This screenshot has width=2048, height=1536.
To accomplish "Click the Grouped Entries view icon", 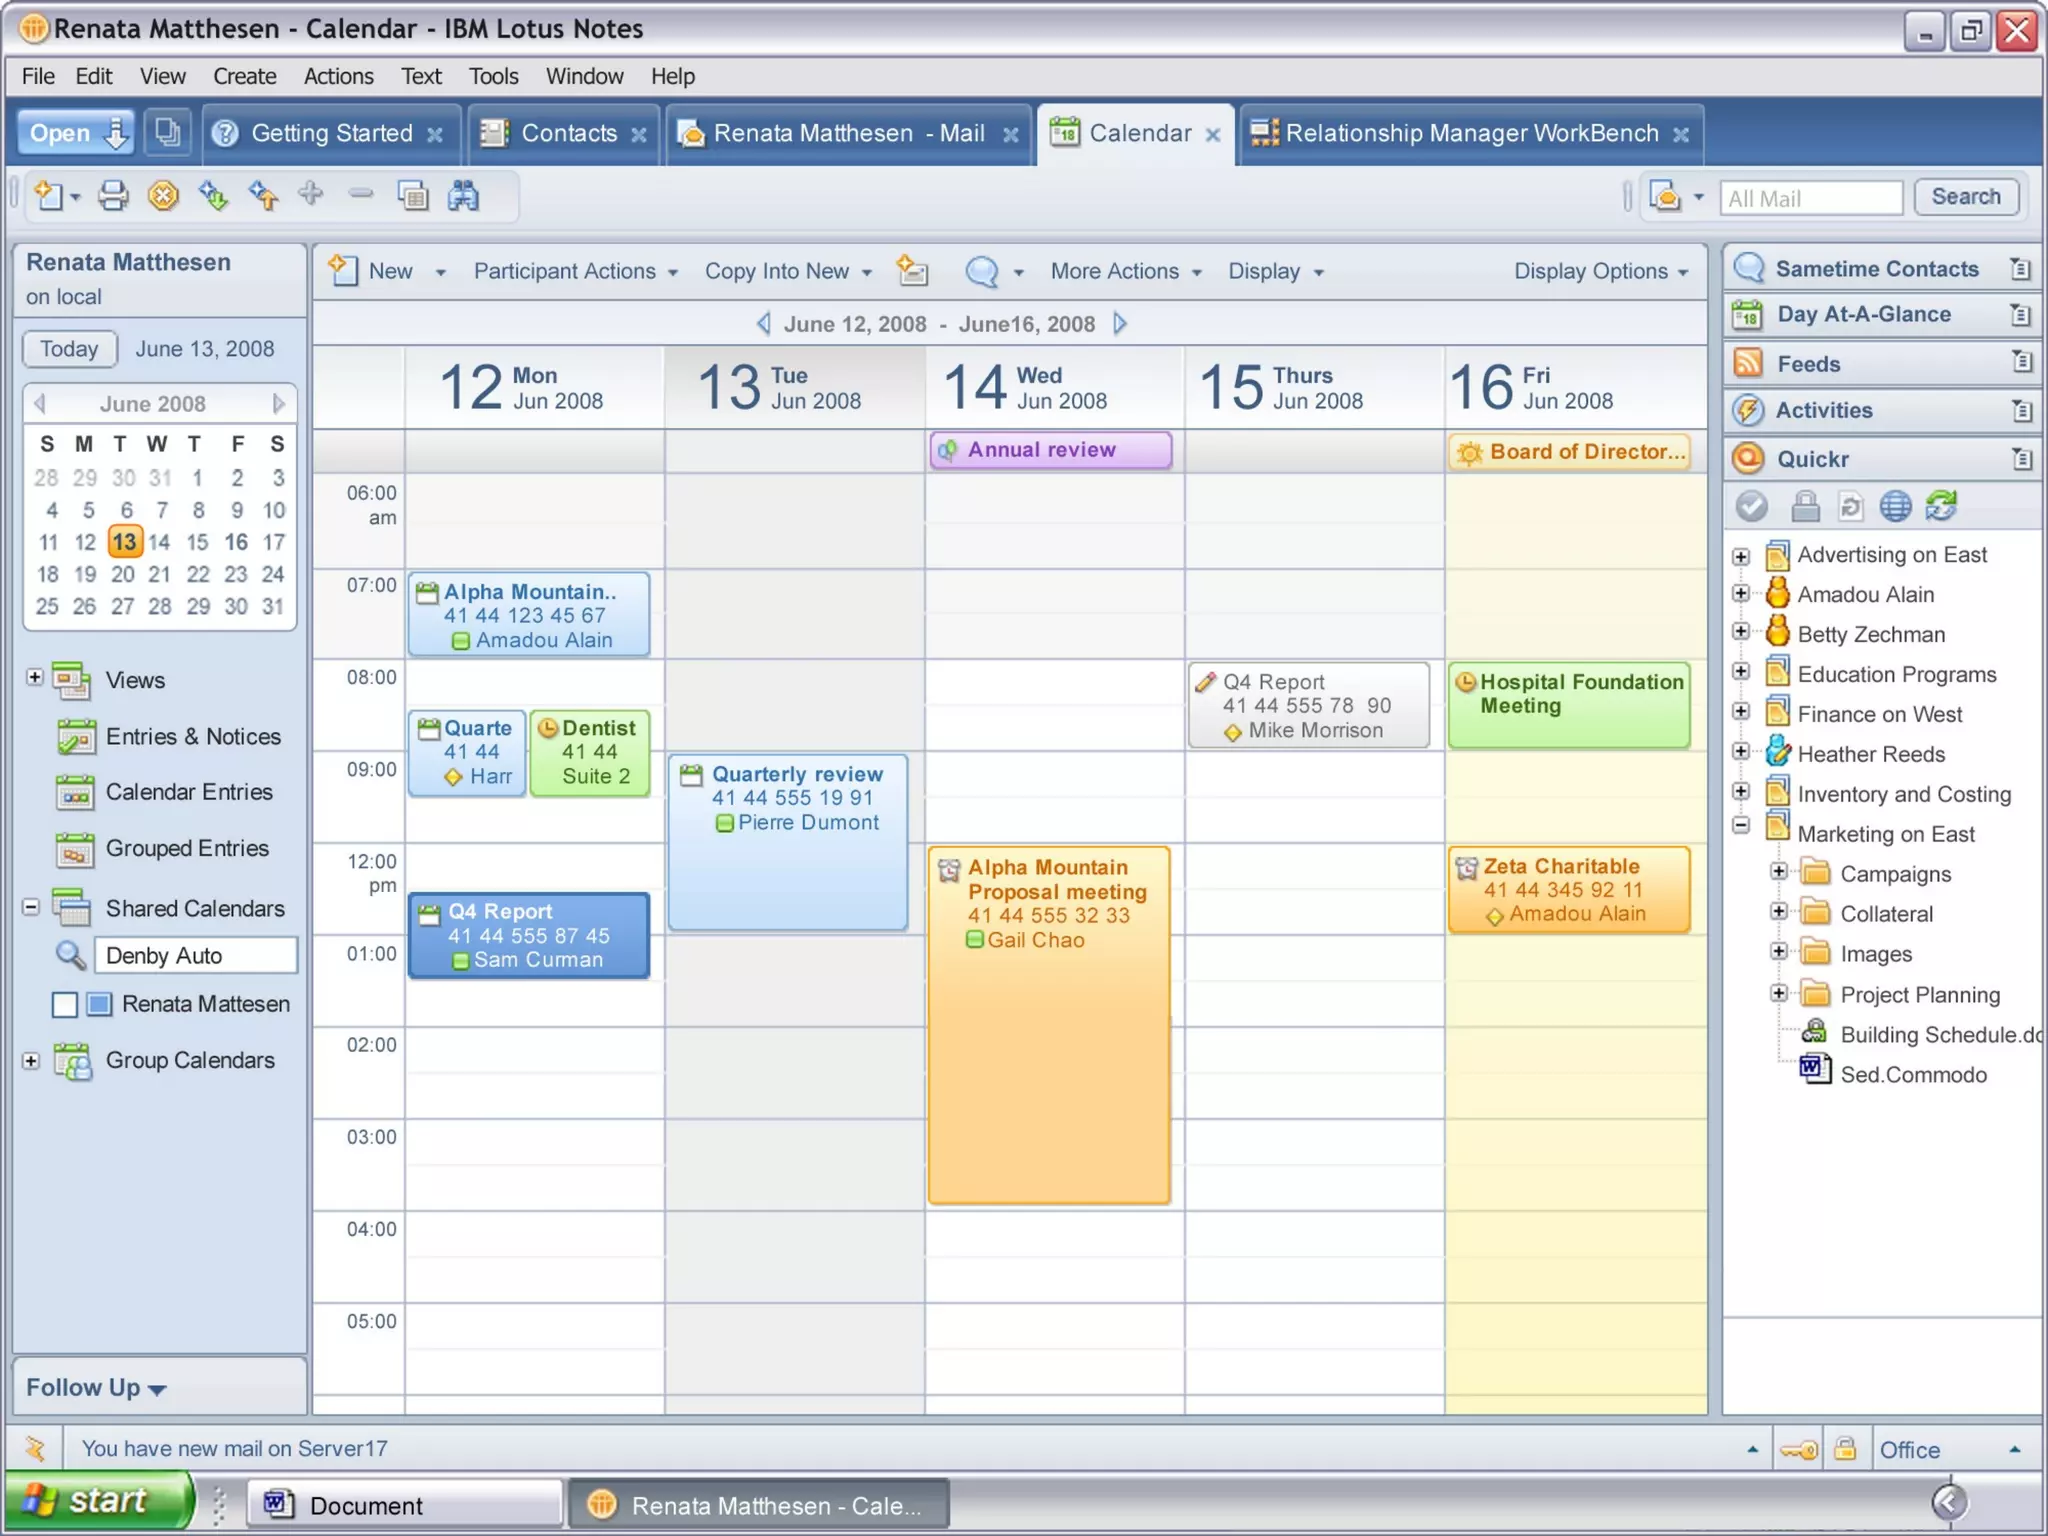I will pyautogui.click(x=76, y=849).
